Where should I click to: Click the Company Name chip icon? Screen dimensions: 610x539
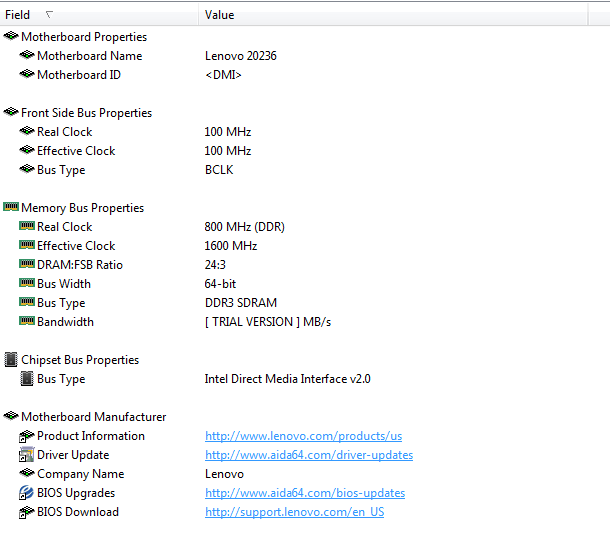(27, 473)
